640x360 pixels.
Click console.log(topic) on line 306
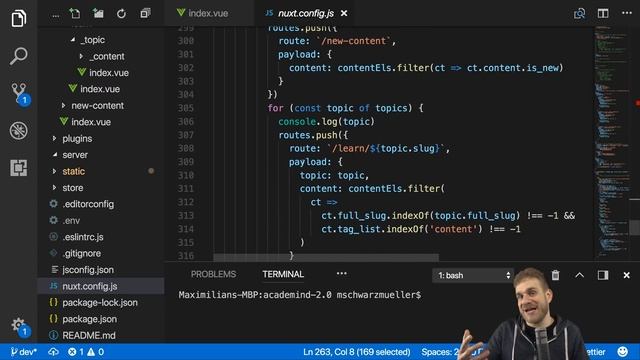pyautogui.click(x=326, y=122)
